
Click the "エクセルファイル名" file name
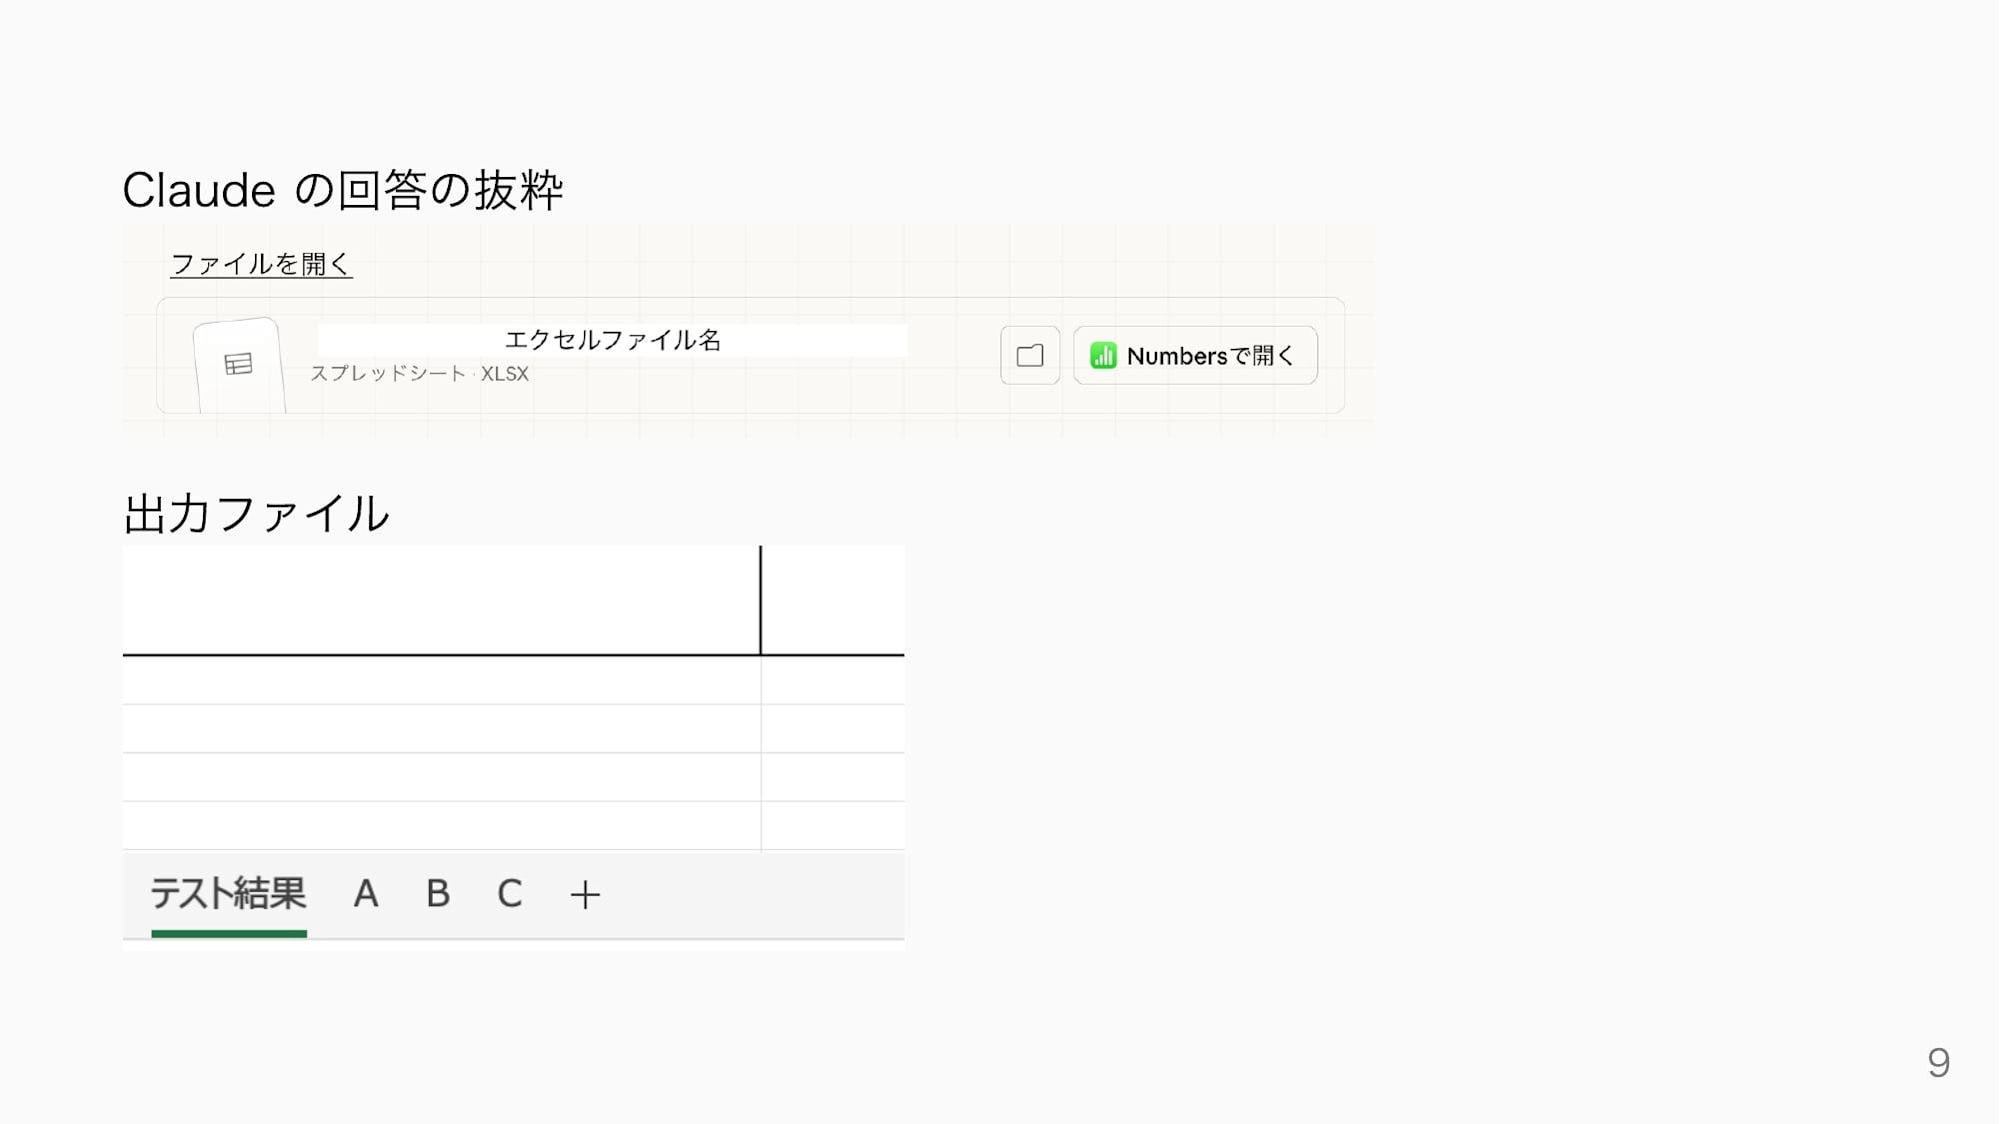(x=612, y=340)
